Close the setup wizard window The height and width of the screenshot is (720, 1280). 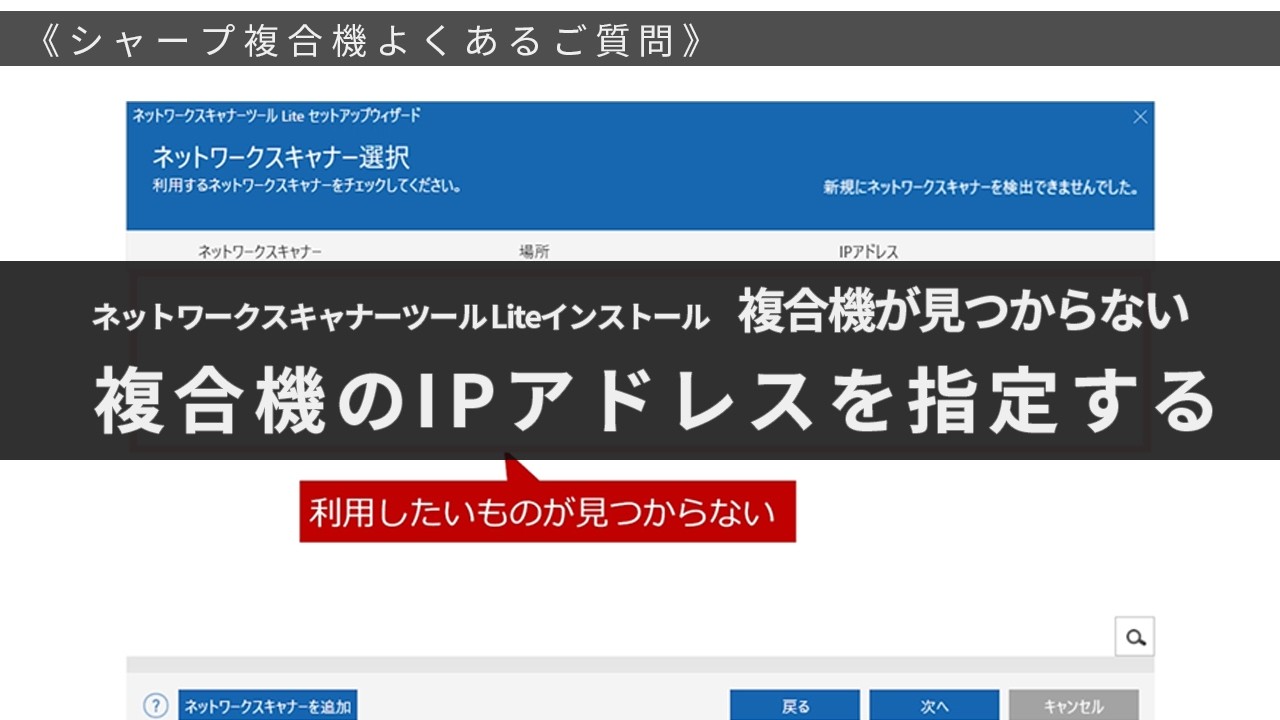click(x=1140, y=117)
